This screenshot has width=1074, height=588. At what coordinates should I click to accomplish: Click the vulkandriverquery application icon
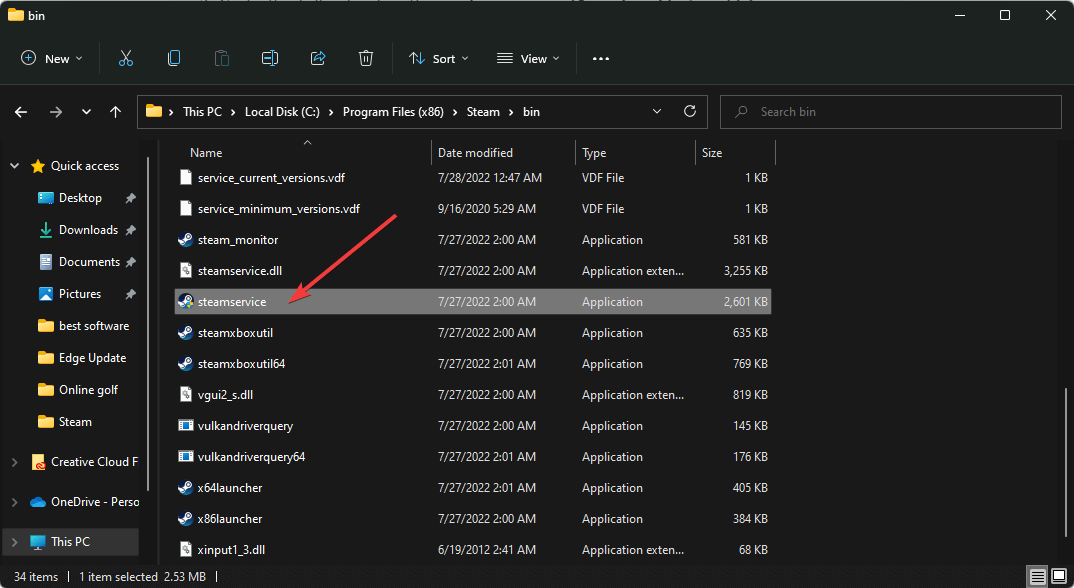point(185,426)
